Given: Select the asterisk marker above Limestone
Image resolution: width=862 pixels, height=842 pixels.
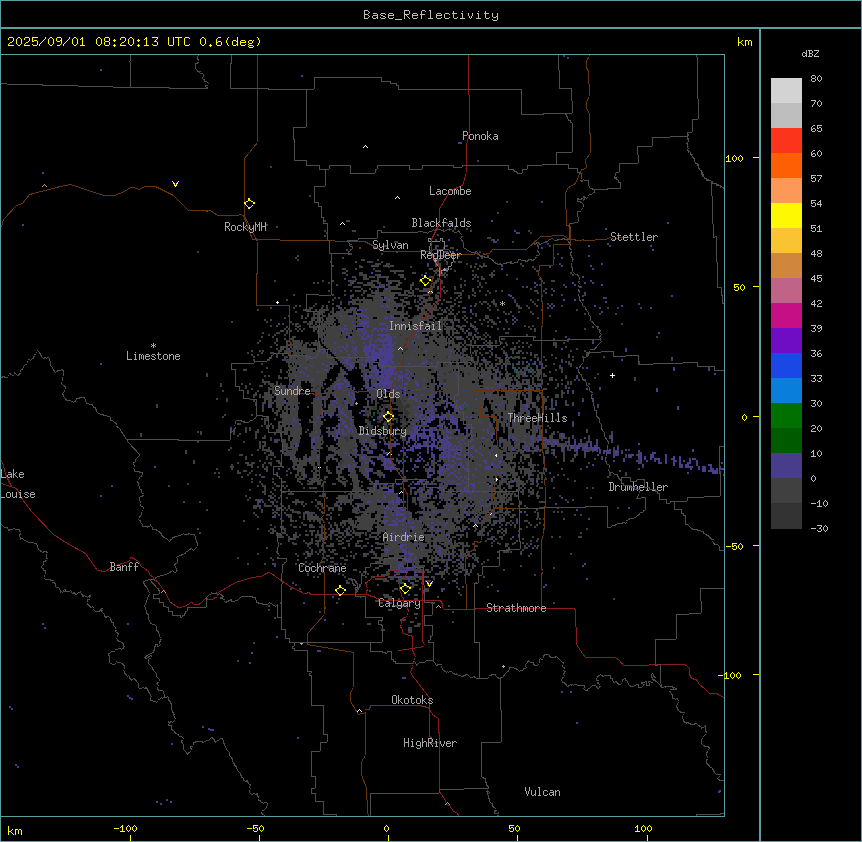Looking at the screenshot, I should point(153,346).
